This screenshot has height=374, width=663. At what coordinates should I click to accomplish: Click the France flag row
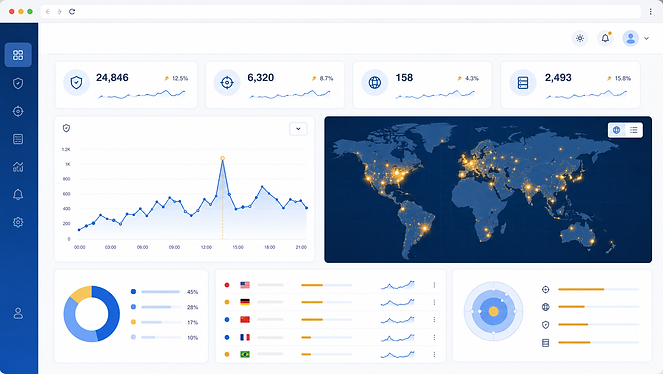coord(331,337)
